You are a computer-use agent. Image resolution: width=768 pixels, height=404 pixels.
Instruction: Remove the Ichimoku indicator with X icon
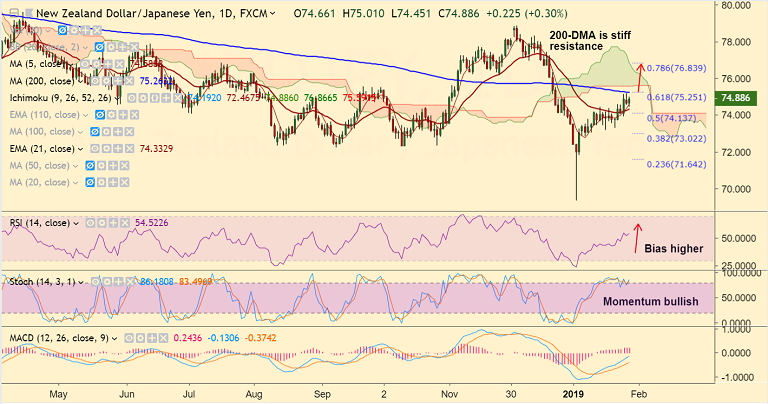177,98
